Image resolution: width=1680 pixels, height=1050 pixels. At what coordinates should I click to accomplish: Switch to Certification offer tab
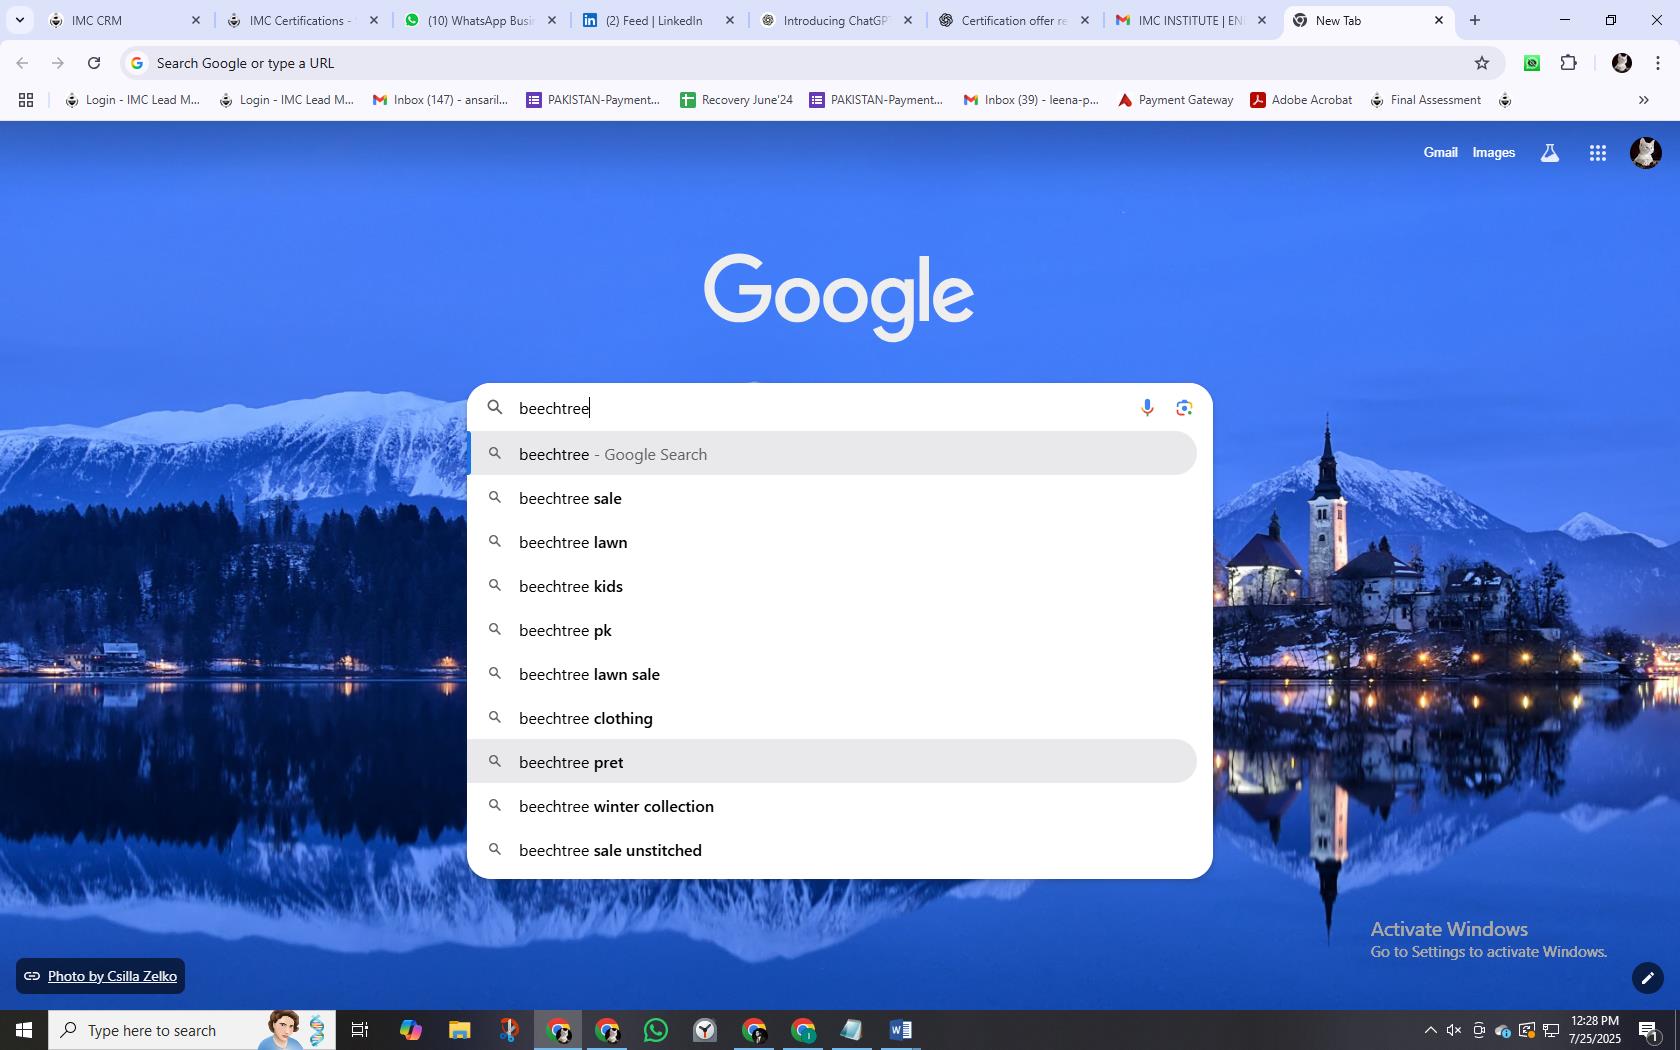[x=1013, y=20]
